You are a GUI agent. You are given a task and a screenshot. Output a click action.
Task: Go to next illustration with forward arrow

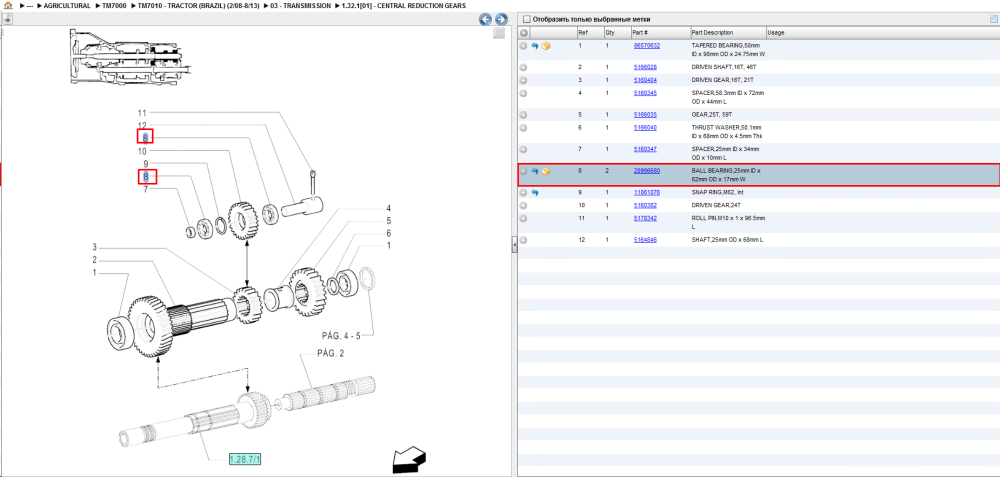[501, 19]
